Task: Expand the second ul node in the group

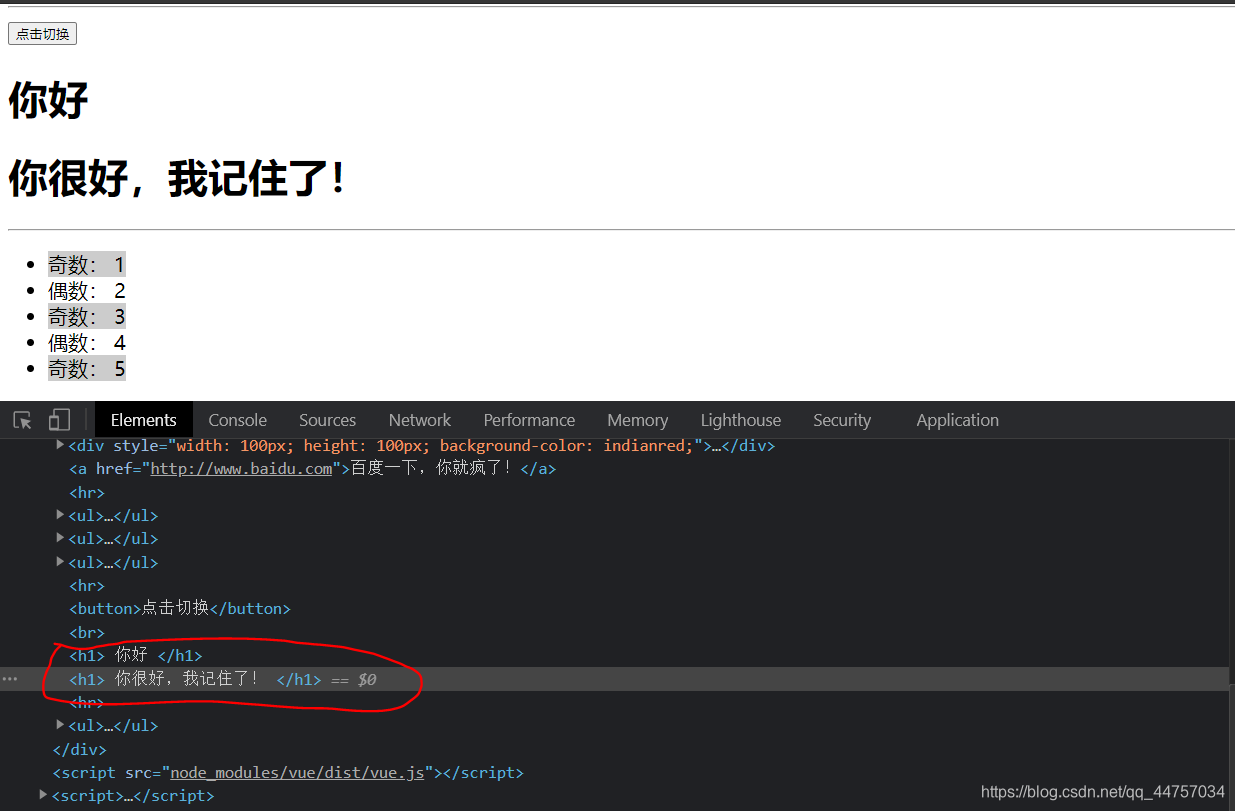Action: pos(60,537)
